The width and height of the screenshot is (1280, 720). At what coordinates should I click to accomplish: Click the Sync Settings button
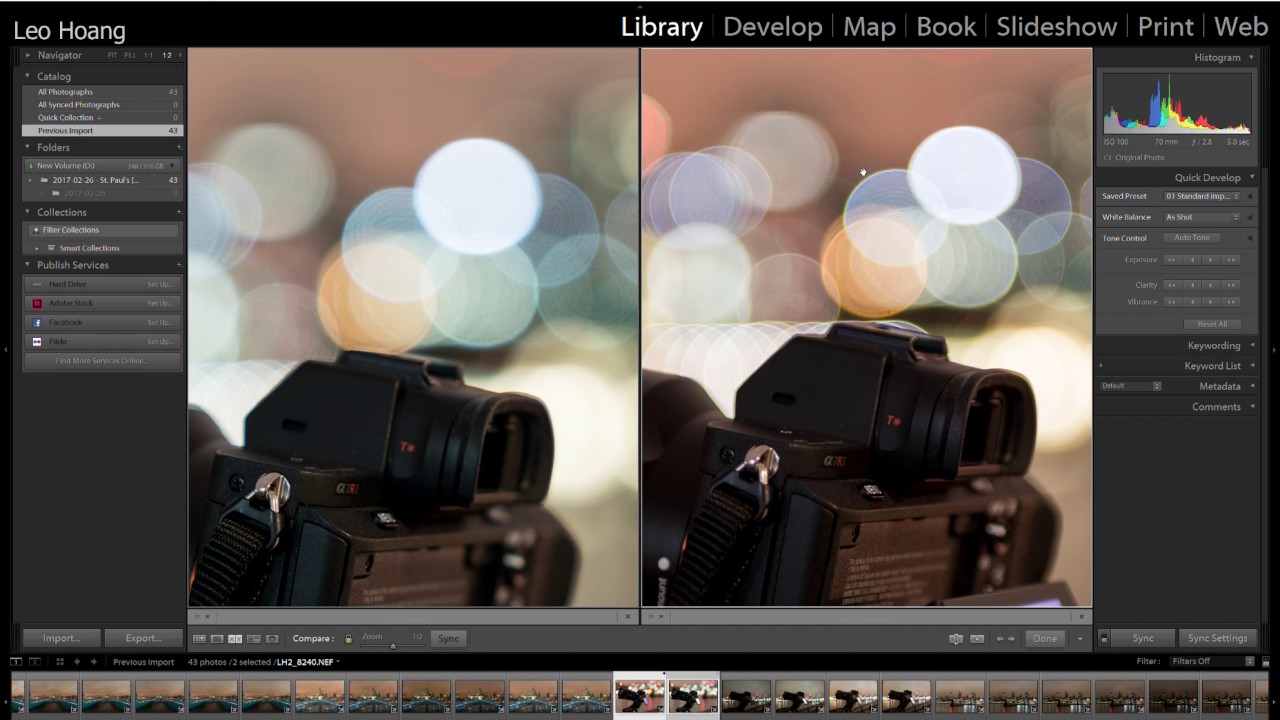[1217, 638]
